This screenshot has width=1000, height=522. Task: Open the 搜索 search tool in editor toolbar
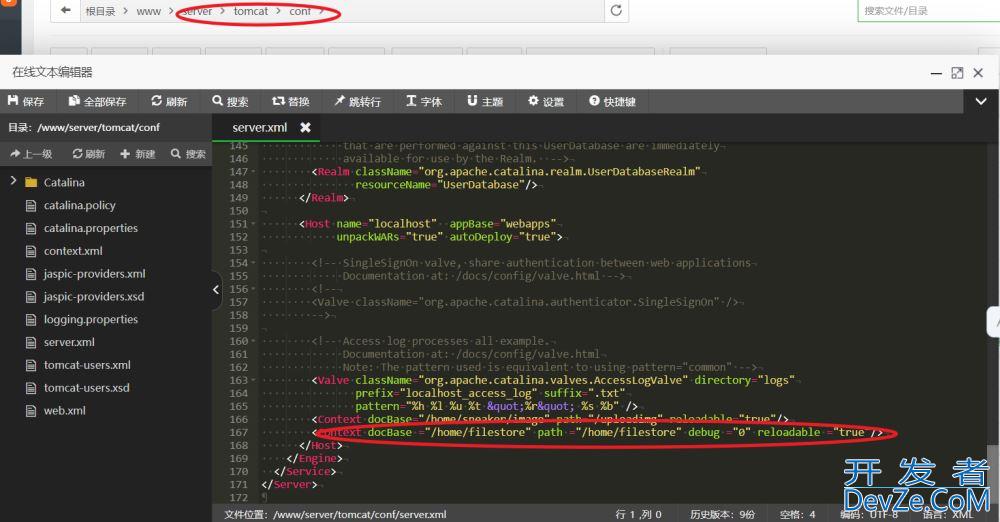coord(230,101)
